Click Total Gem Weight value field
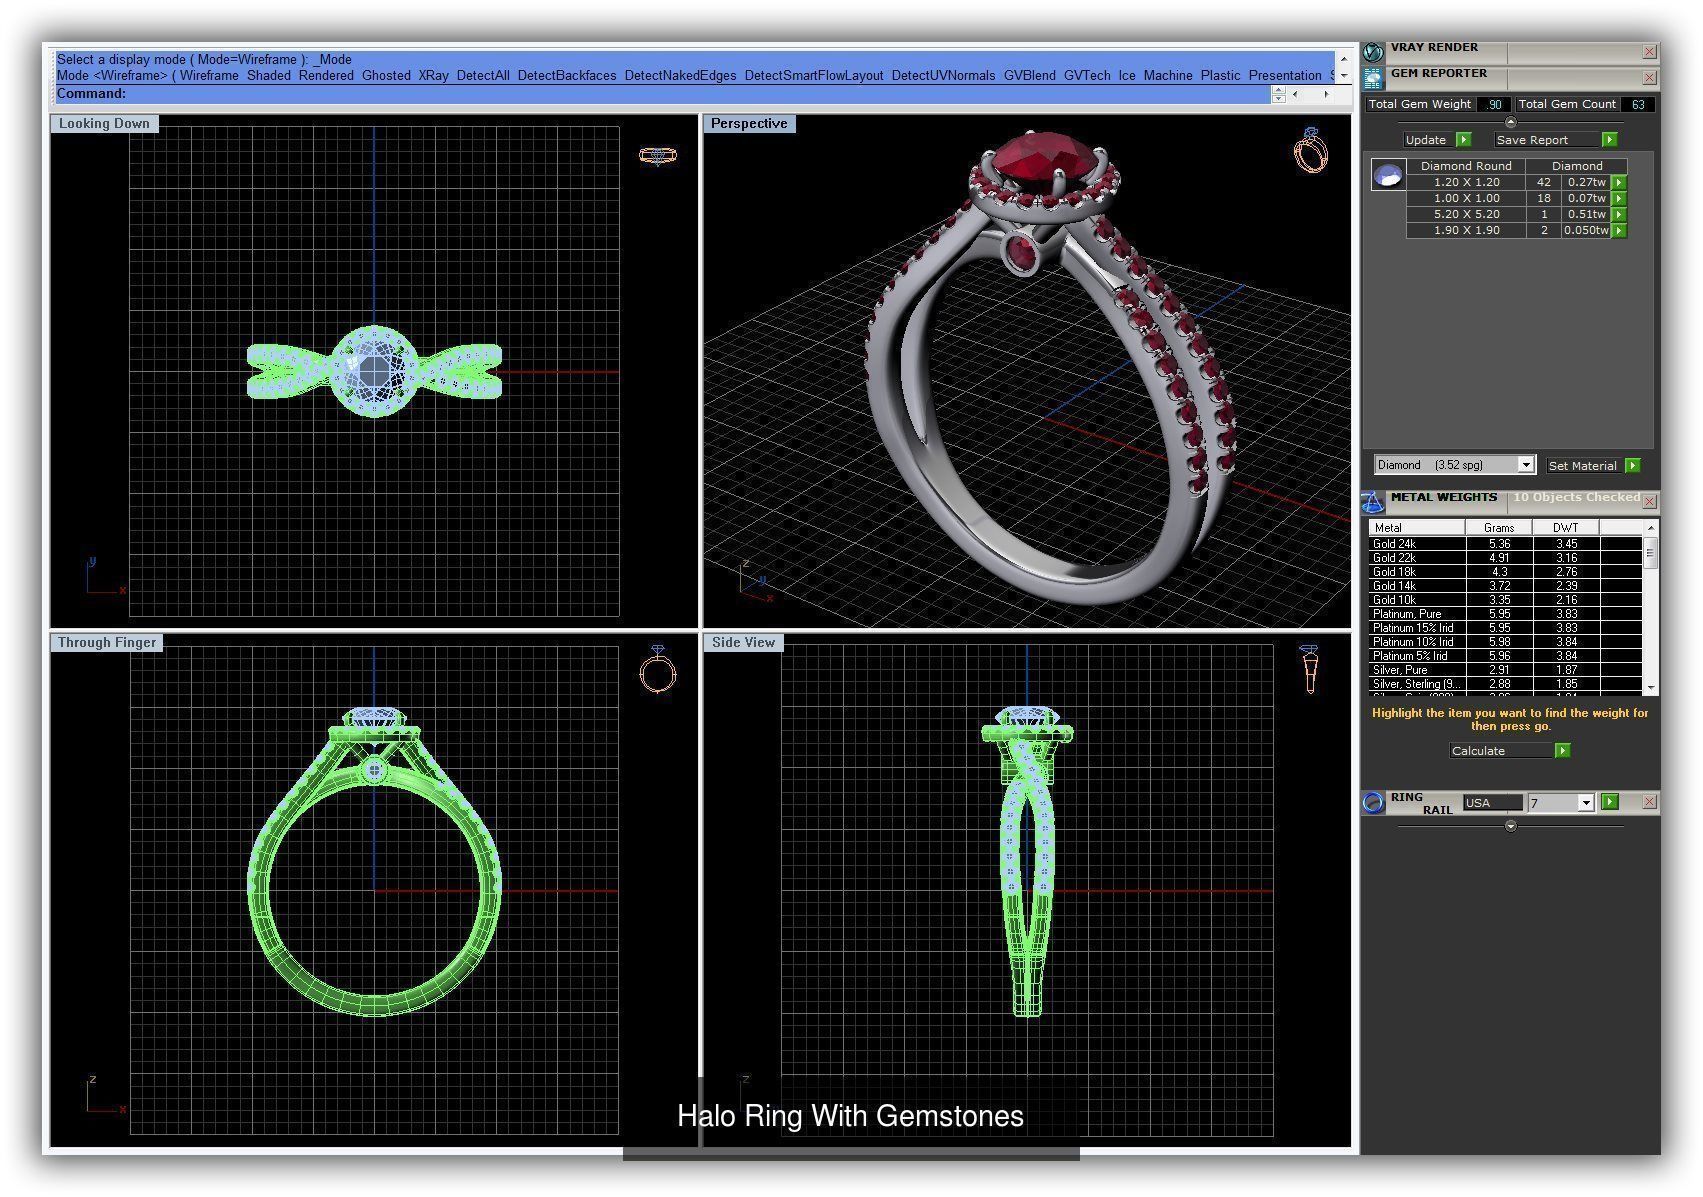 [x=1492, y=104]
